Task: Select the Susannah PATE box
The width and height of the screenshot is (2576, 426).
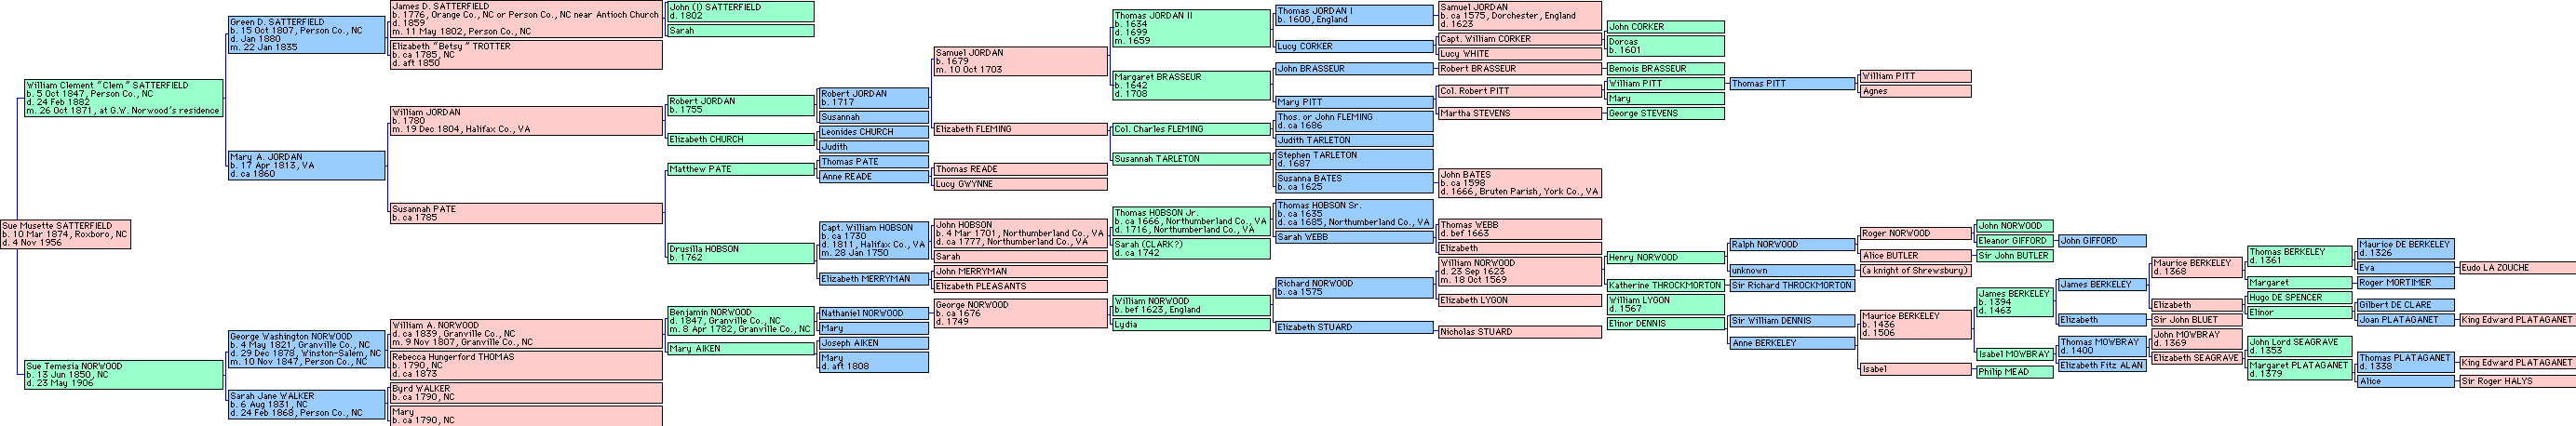Action: click(526, 213)
